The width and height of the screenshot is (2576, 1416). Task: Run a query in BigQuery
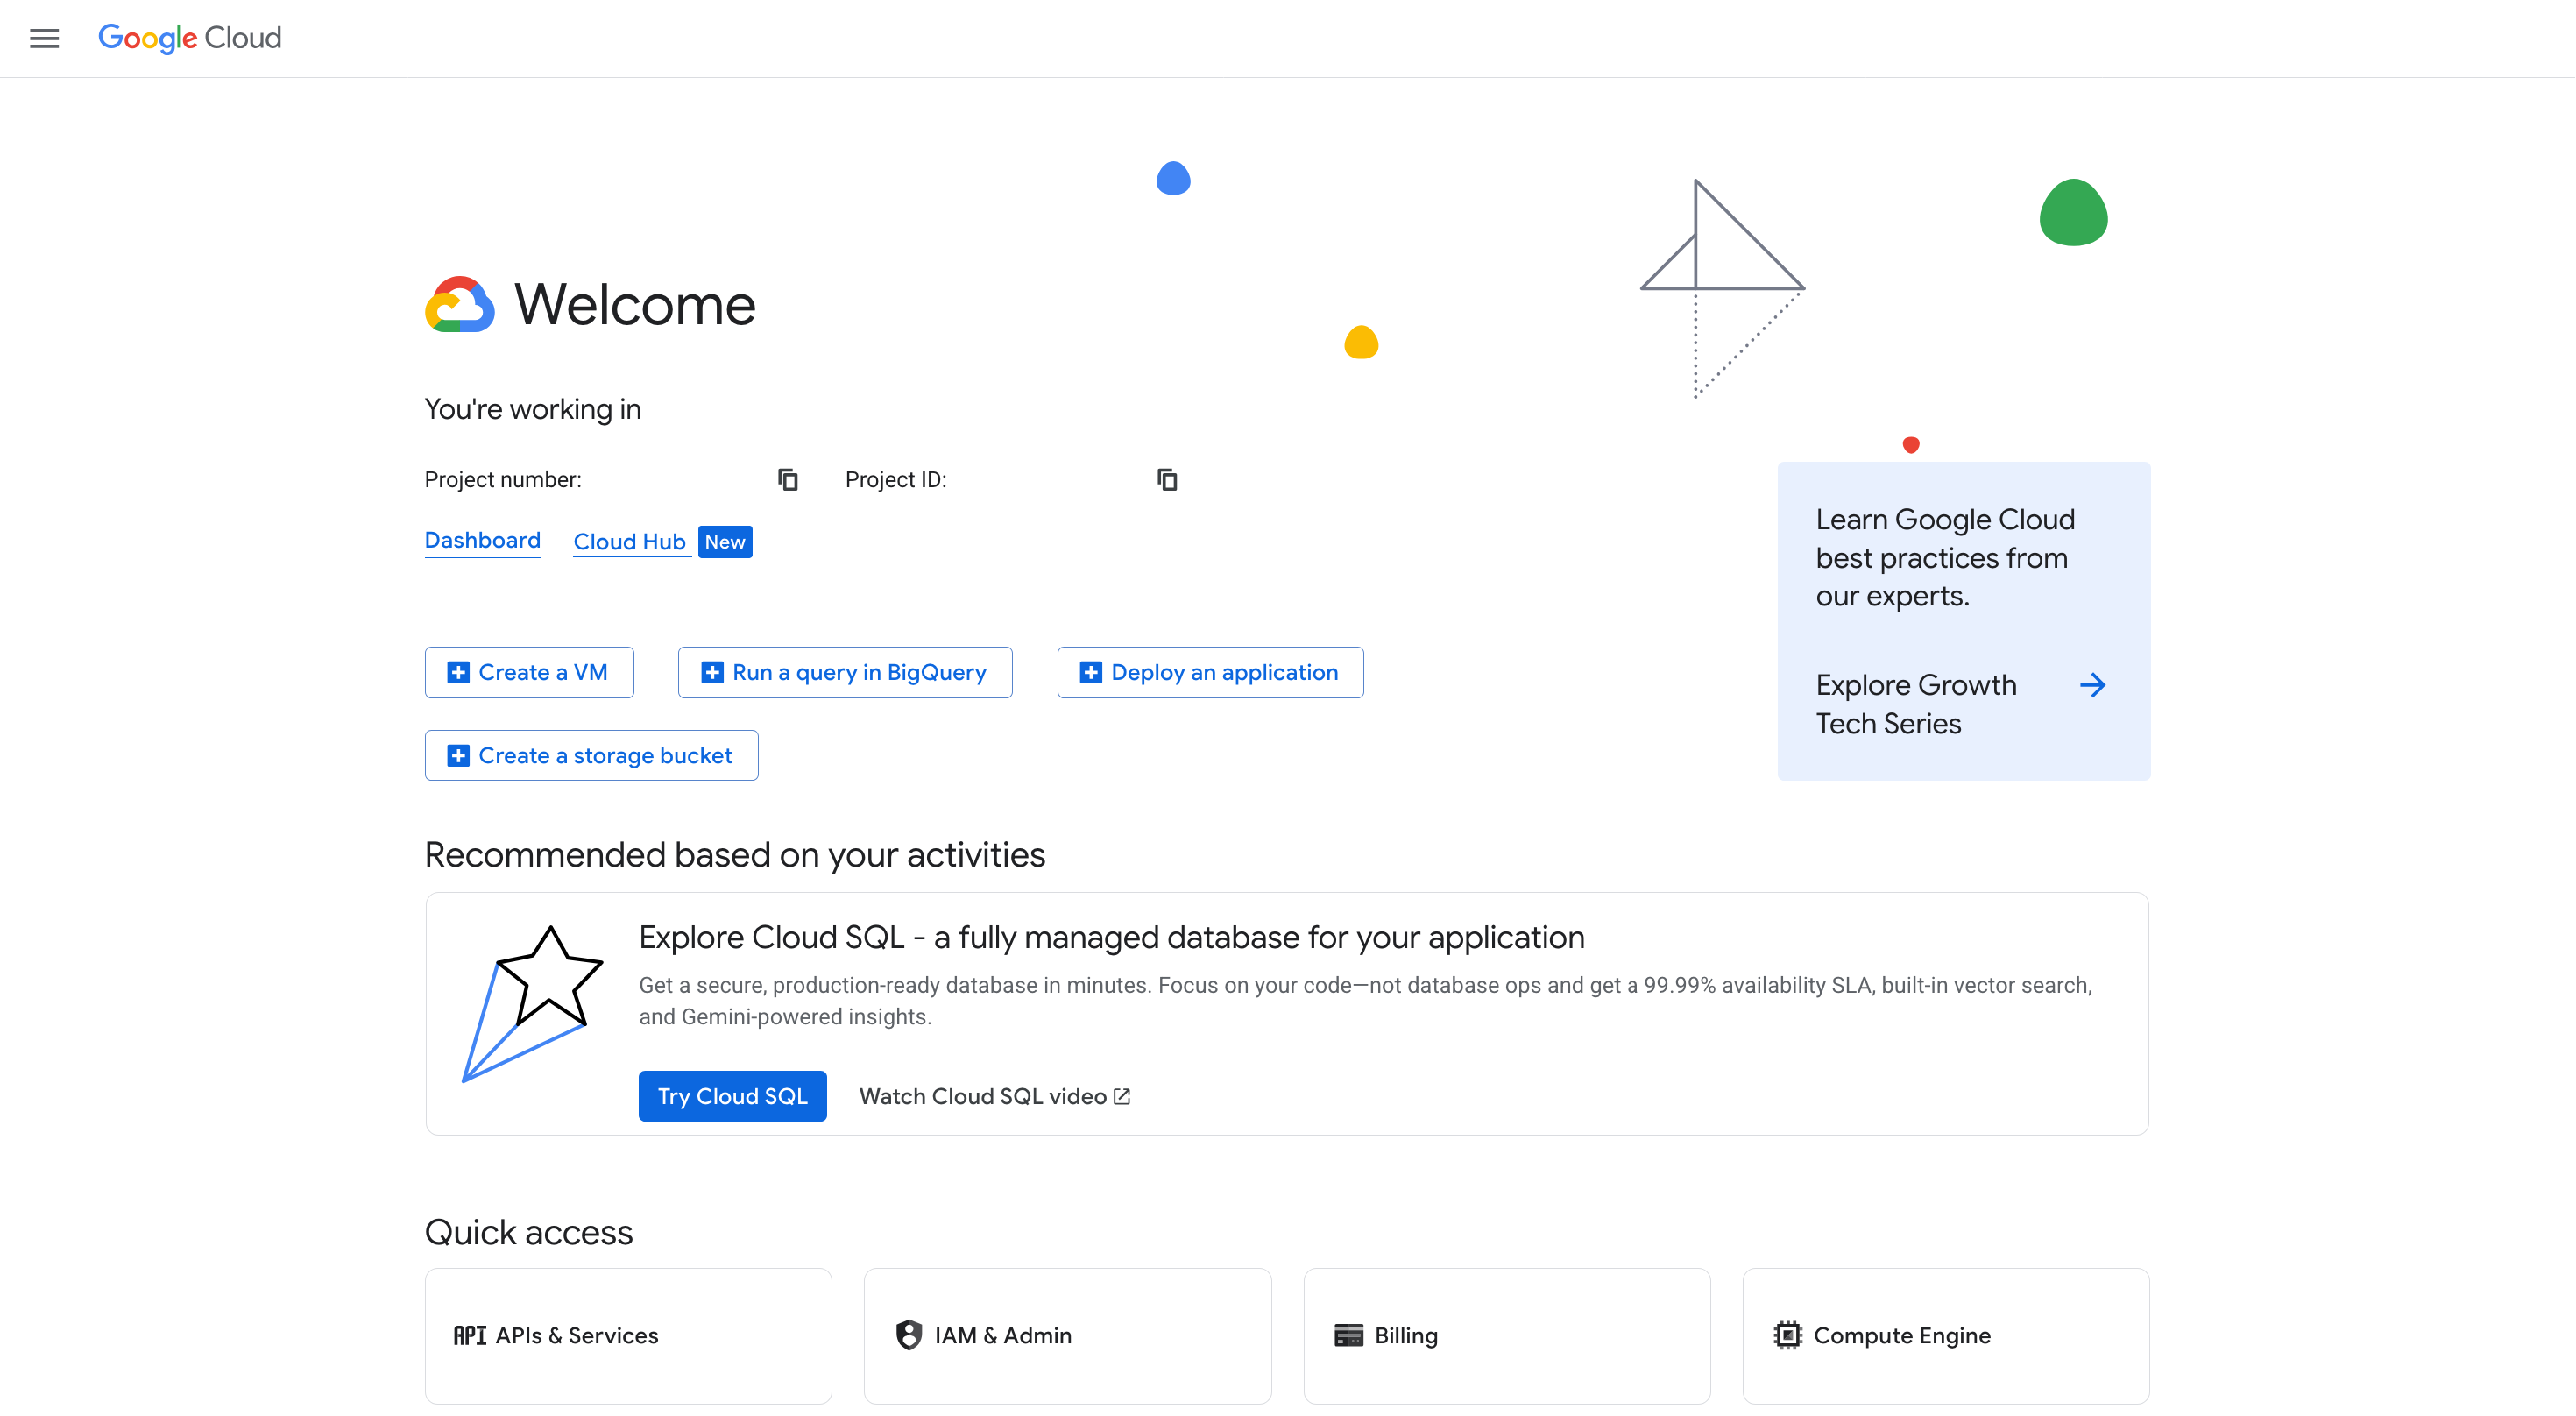844,672
